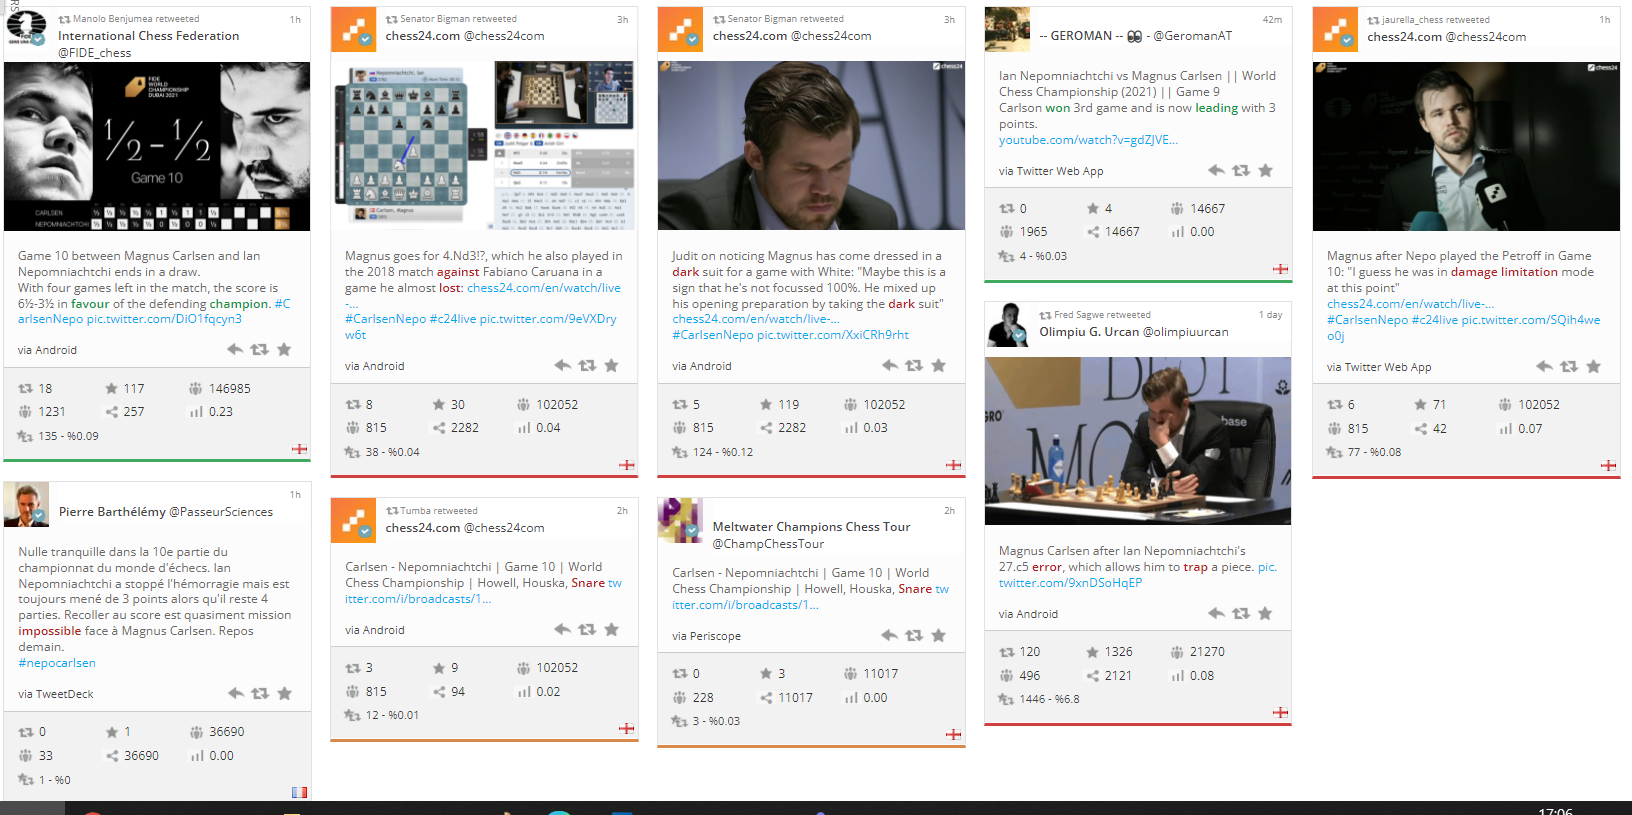Image resolution: width=1632 pixels, height=815 pixels.
Task: Reply to Meltwater Champions Chess Tour tweet
Action: point(889,635)
